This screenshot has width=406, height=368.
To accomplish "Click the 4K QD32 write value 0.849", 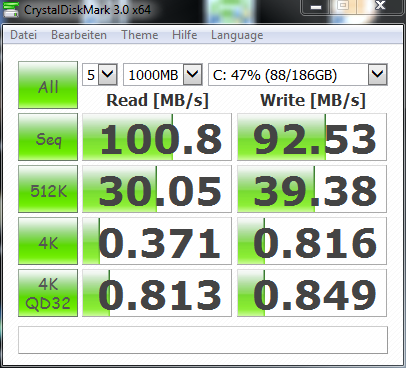I will (x=312, y=293).
